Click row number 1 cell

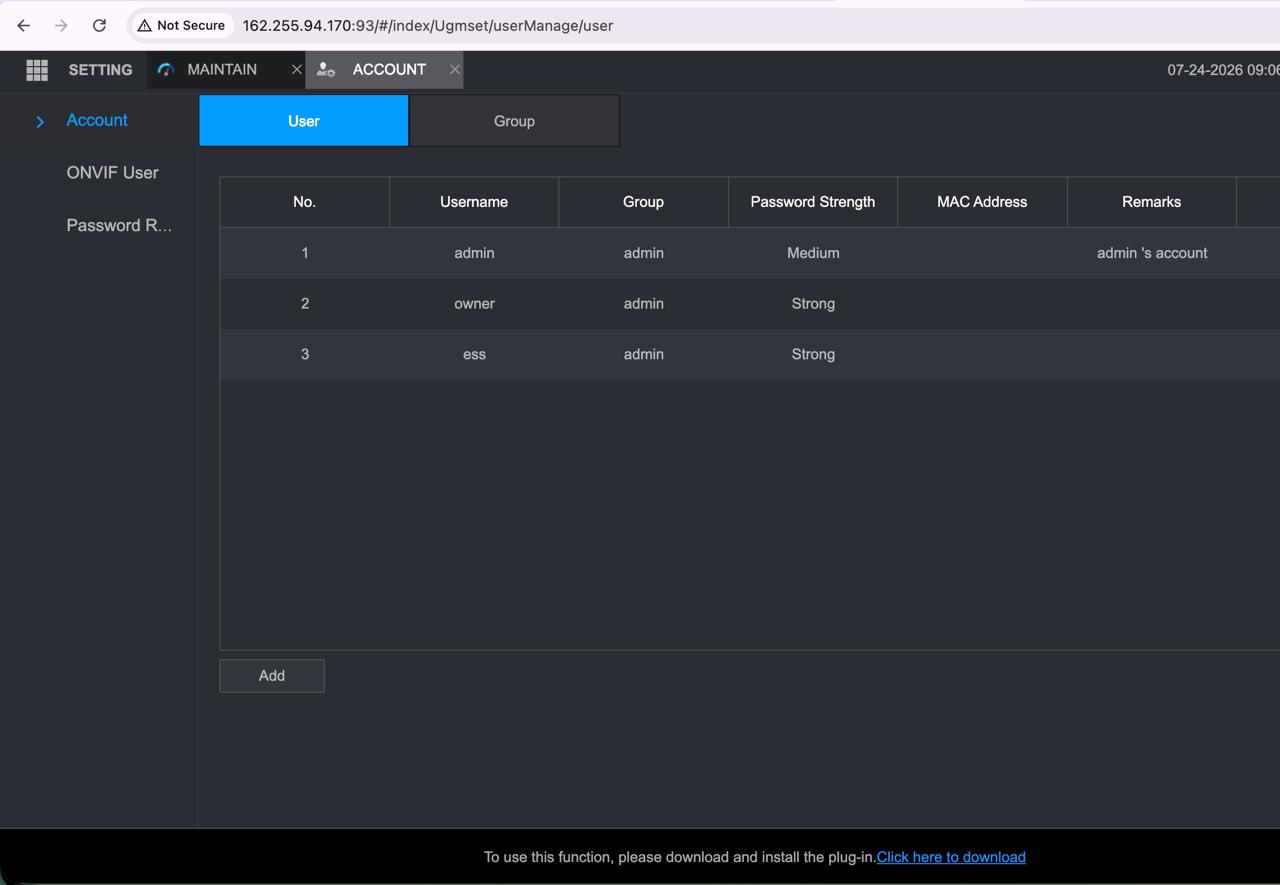coord(305,253)
